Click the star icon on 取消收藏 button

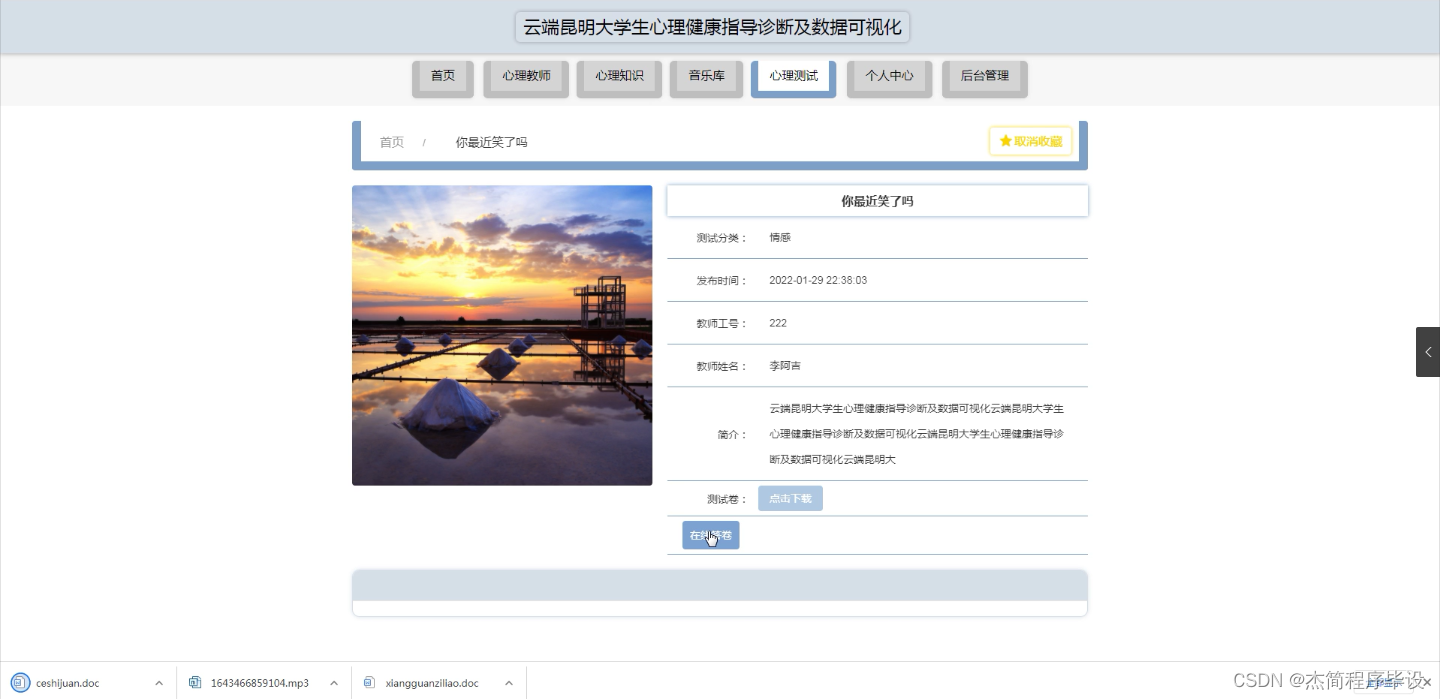coord(1006,140)
